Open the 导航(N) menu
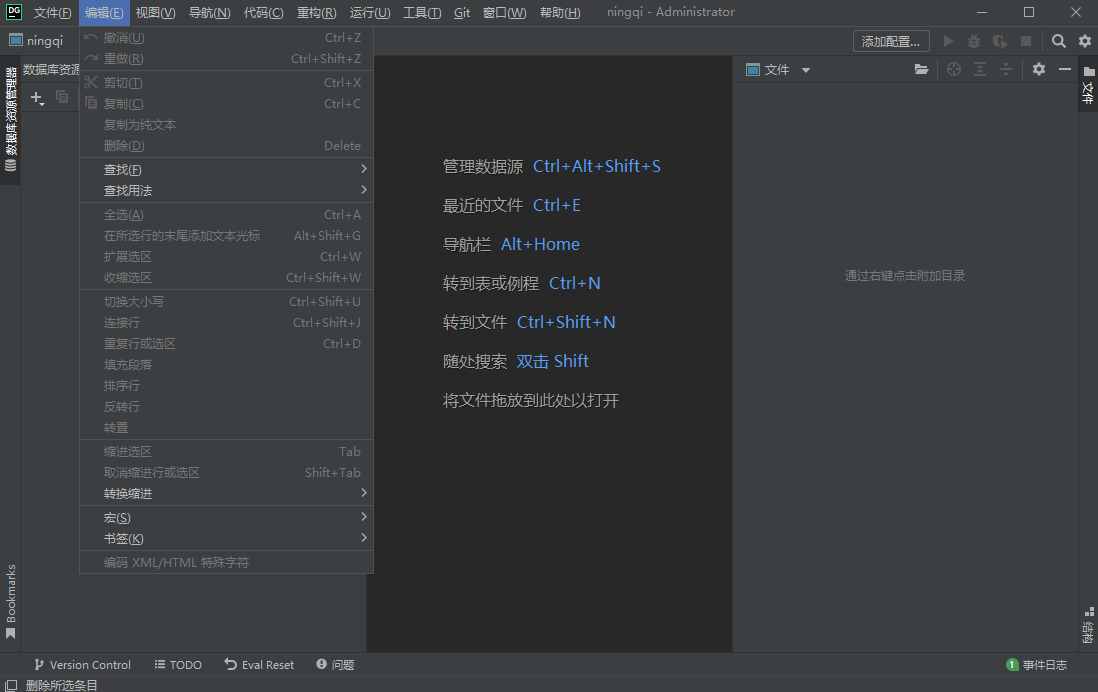This screenshot has height=692, width=1098. pyautogui.click(x=209, y=13)
